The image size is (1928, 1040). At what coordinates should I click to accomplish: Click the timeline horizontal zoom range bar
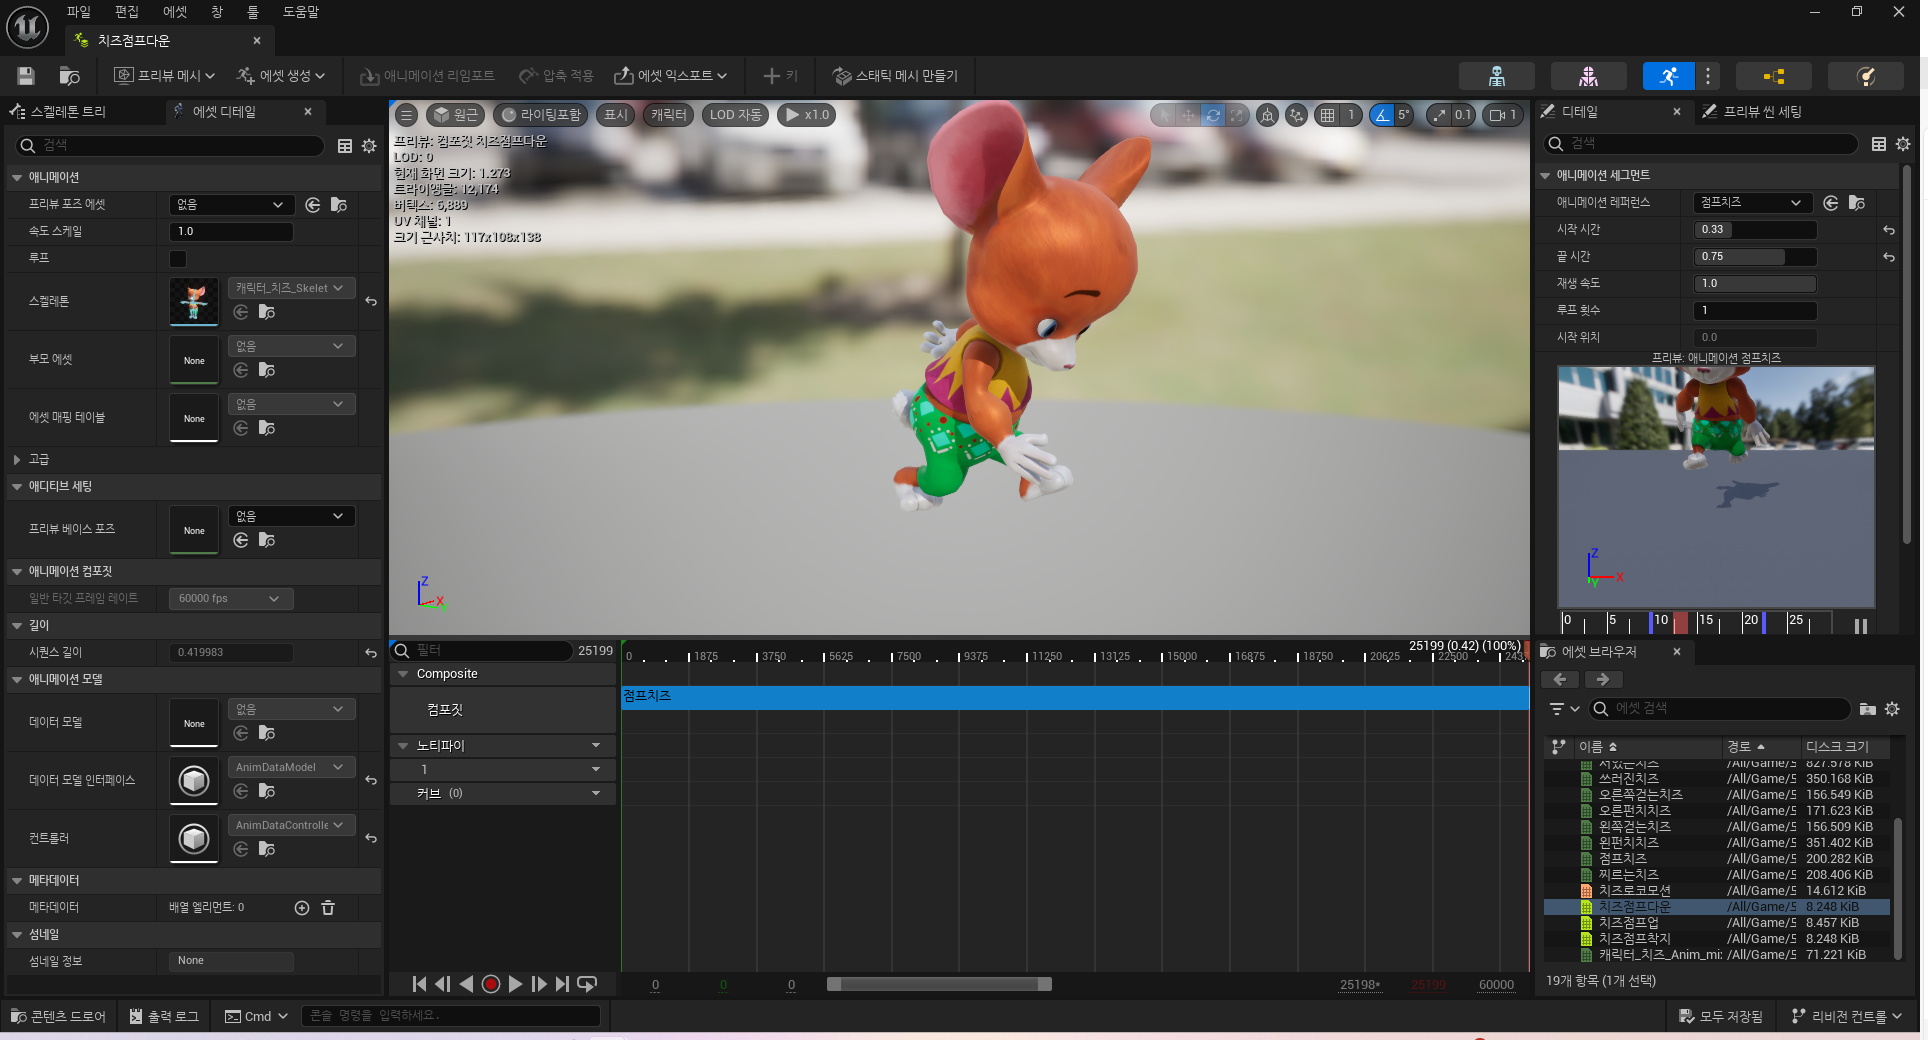click(939, 984)
